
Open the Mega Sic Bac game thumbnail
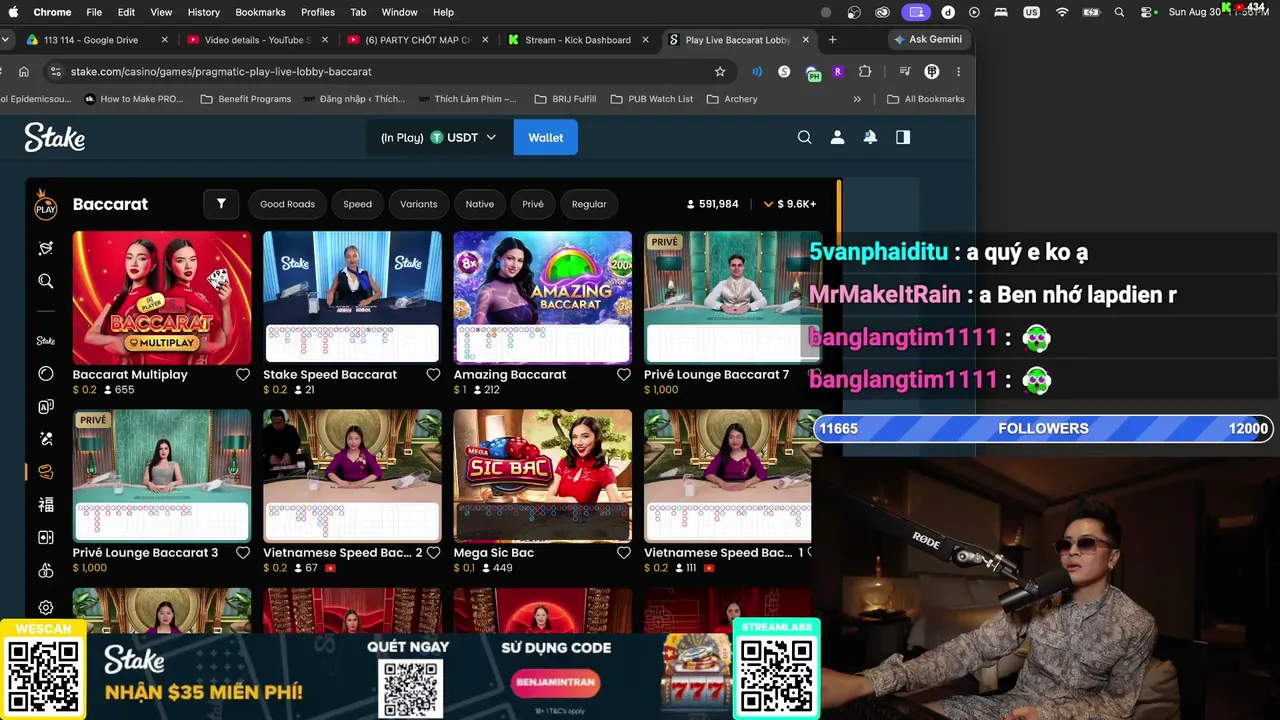click(543, 476)
